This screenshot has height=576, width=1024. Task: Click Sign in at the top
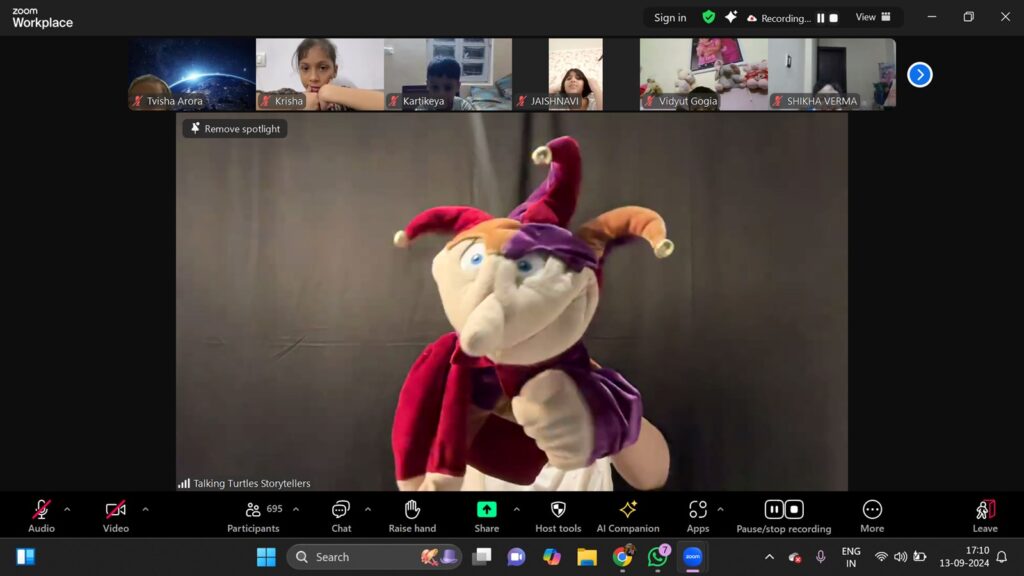click(x=670, y=18)
